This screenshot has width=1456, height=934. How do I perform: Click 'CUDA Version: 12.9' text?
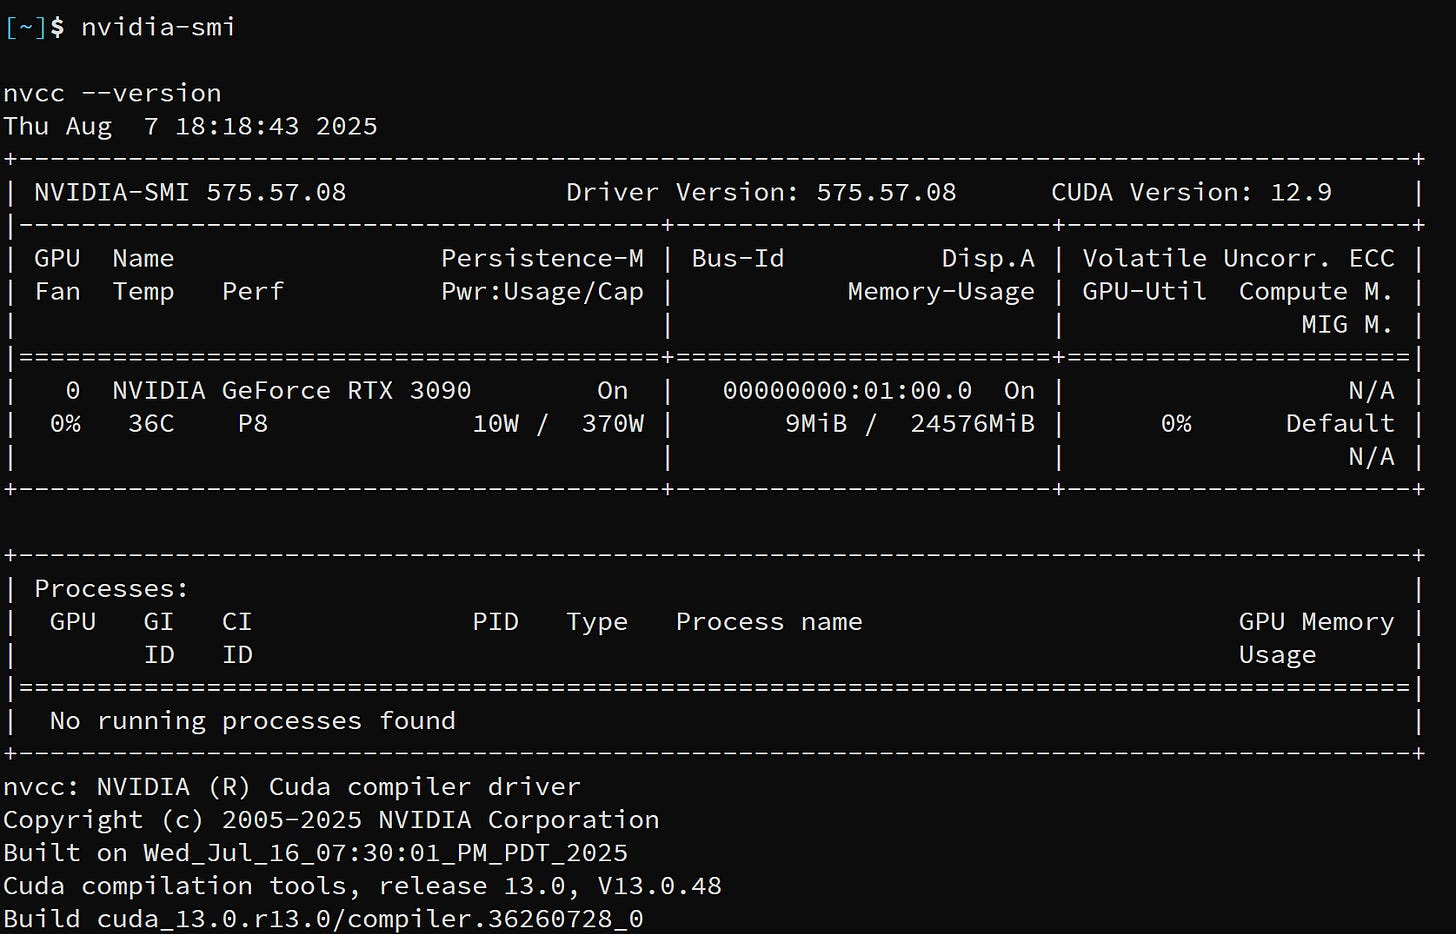tap(1191, 192)
